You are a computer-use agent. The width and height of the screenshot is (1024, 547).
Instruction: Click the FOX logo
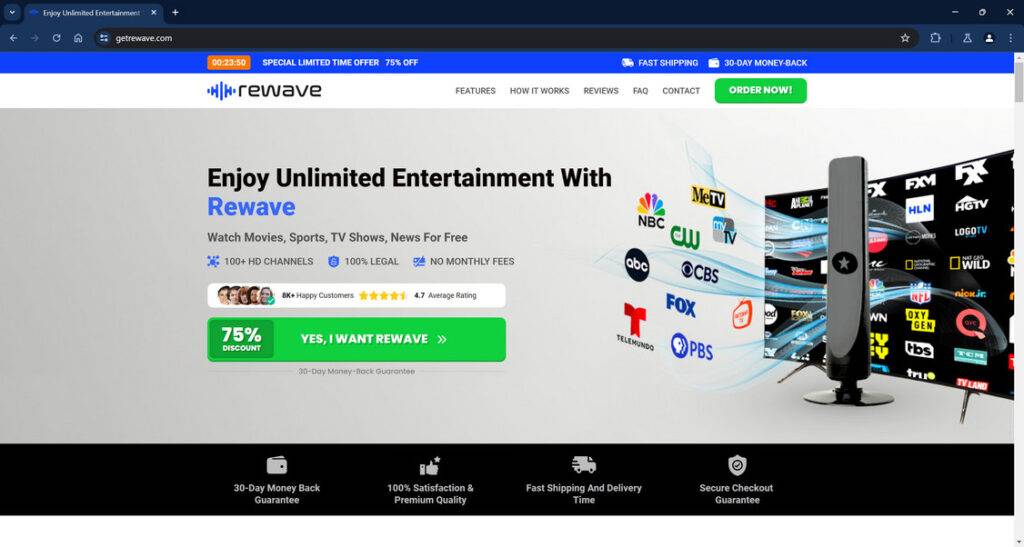[x=680, y=305]
